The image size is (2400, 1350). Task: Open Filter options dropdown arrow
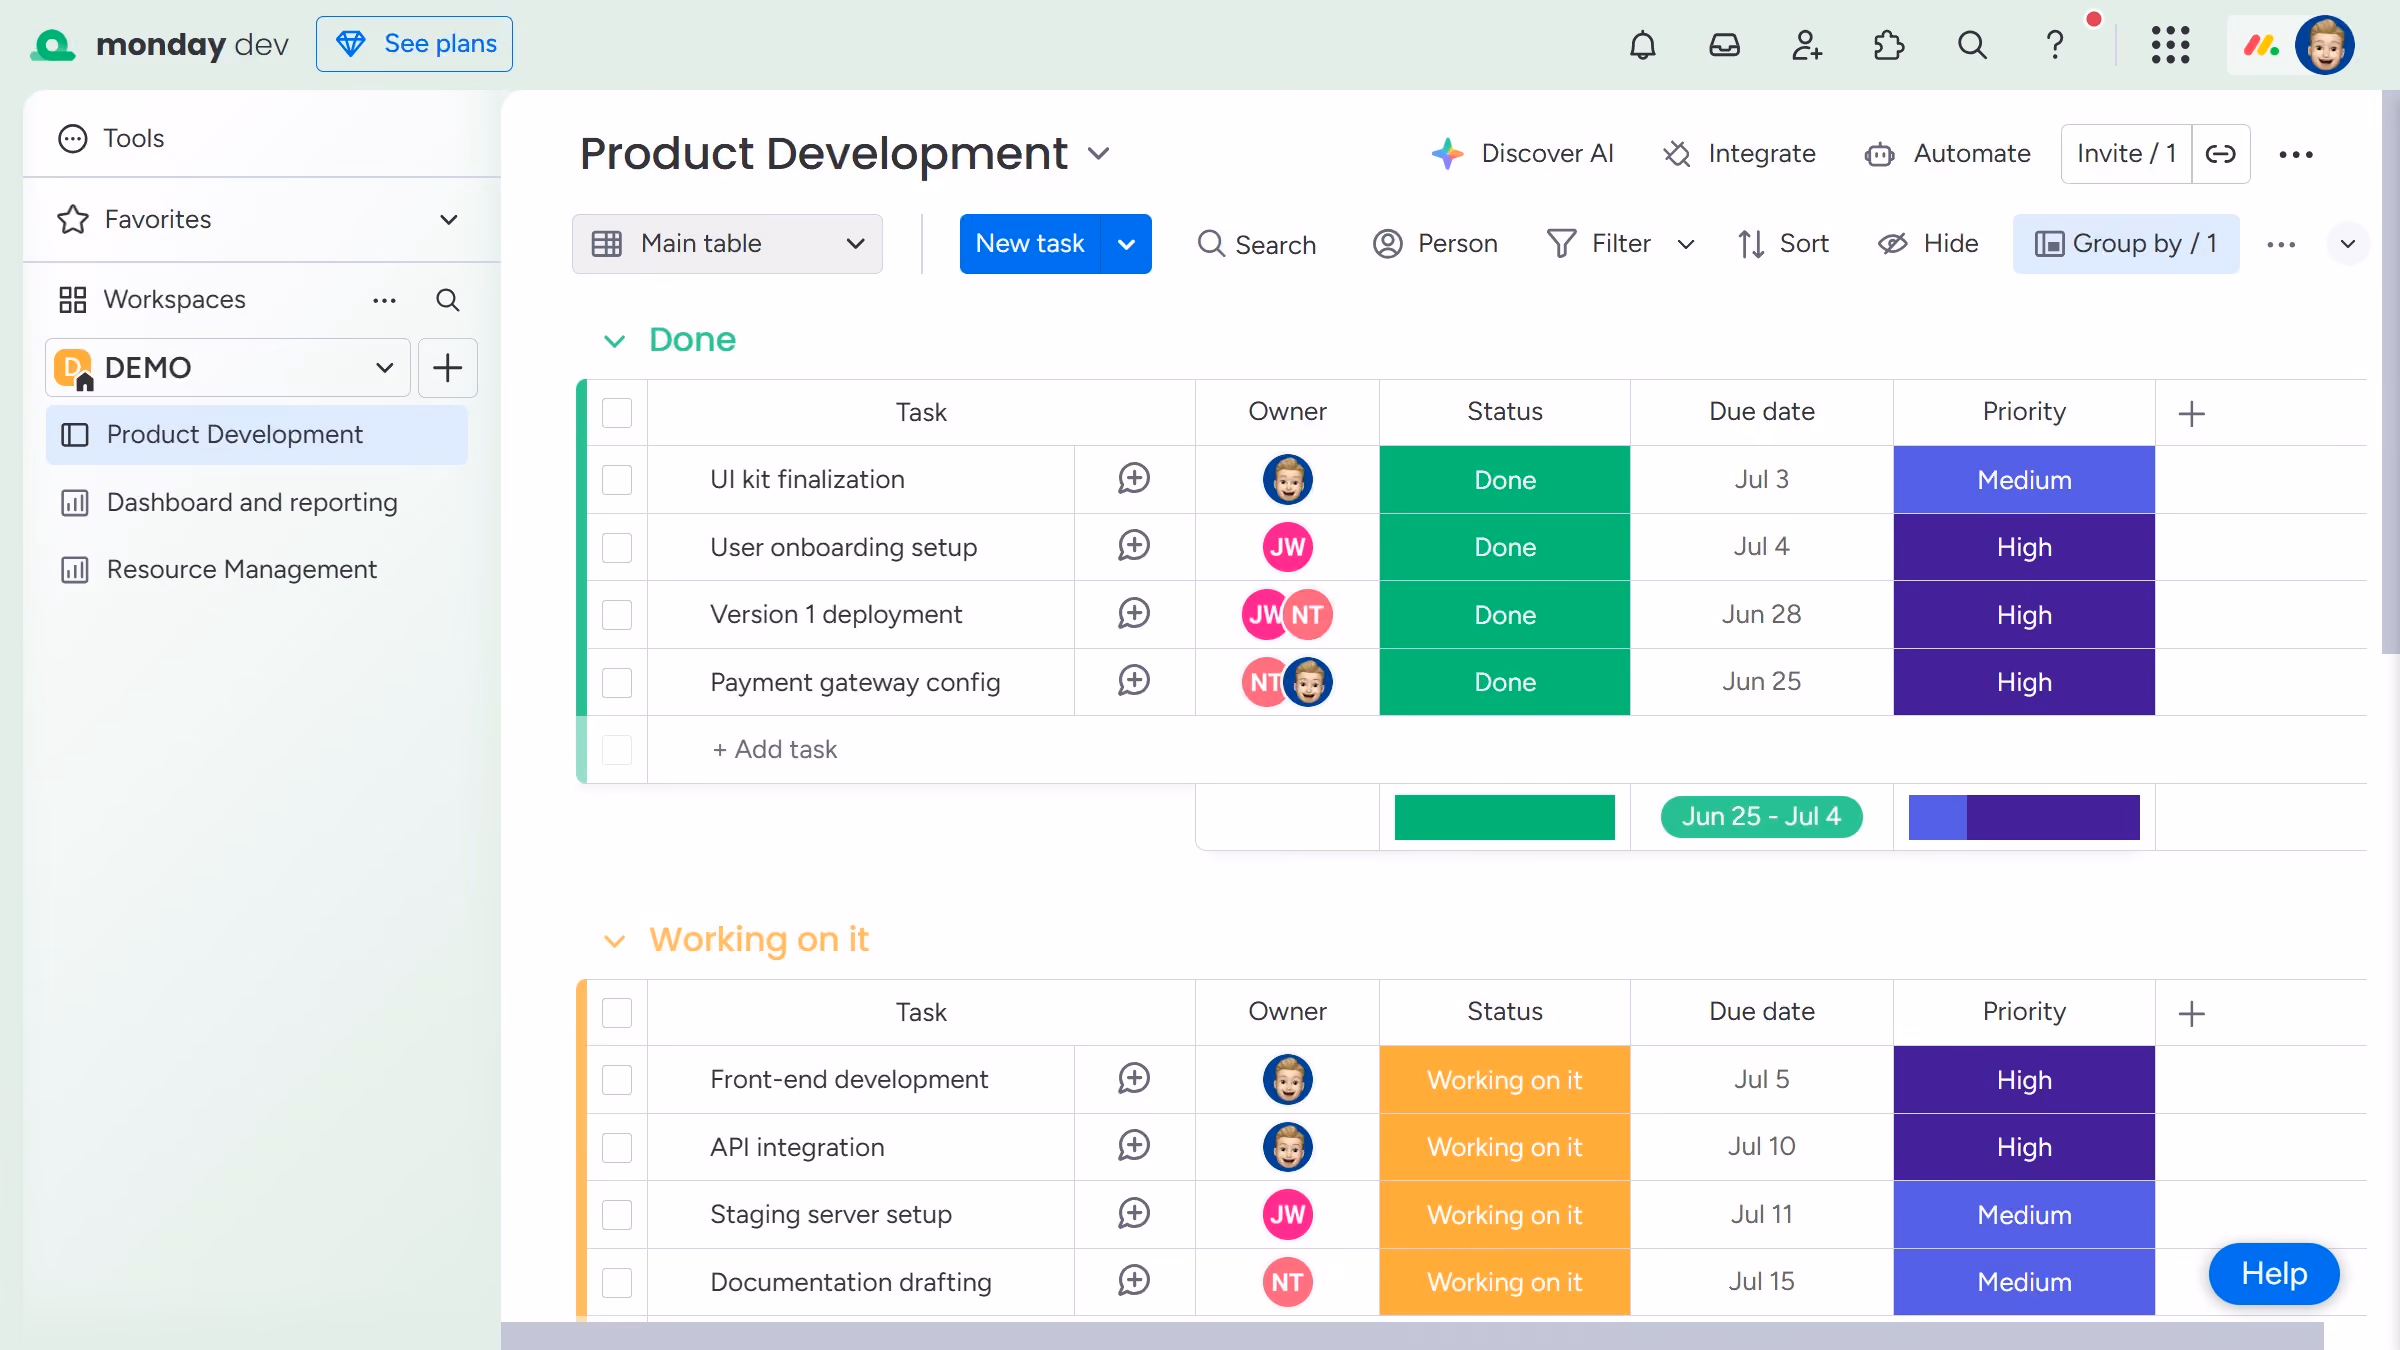pyautogui.click(x=1685, y=244)
